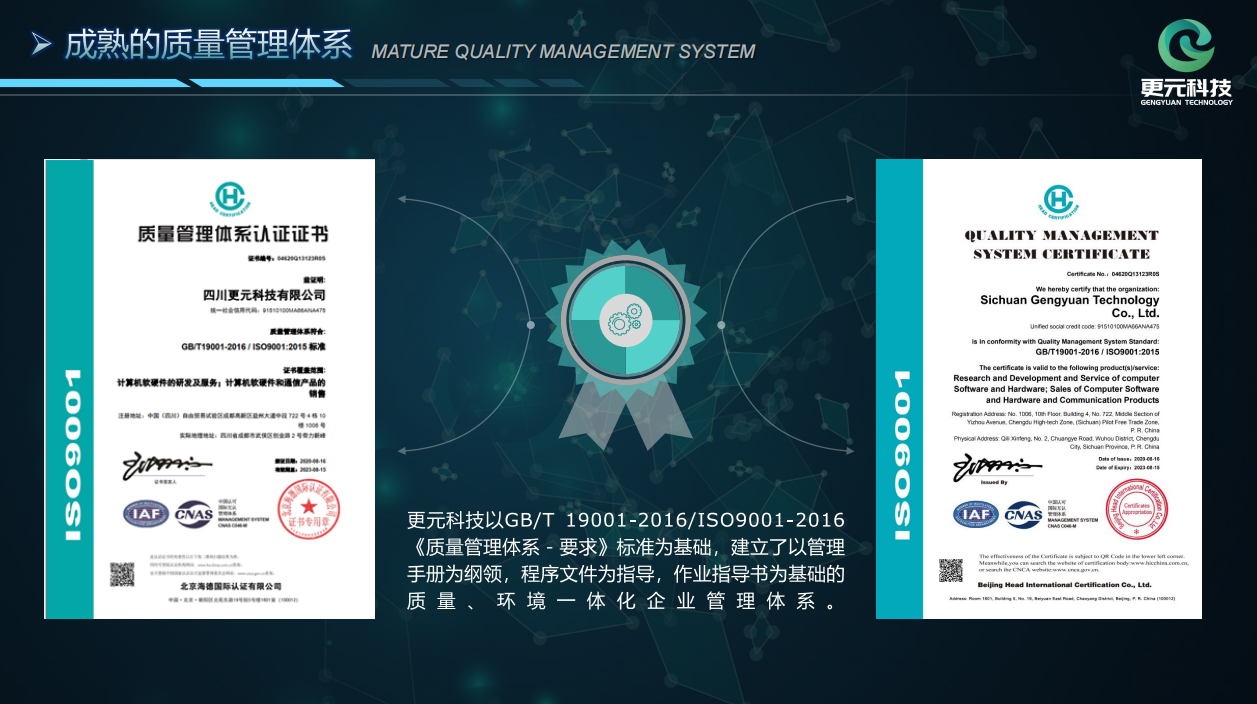Click 'Unified social credit code' line
This screenshot has height=704, width=1257.
pos(1095,326)
